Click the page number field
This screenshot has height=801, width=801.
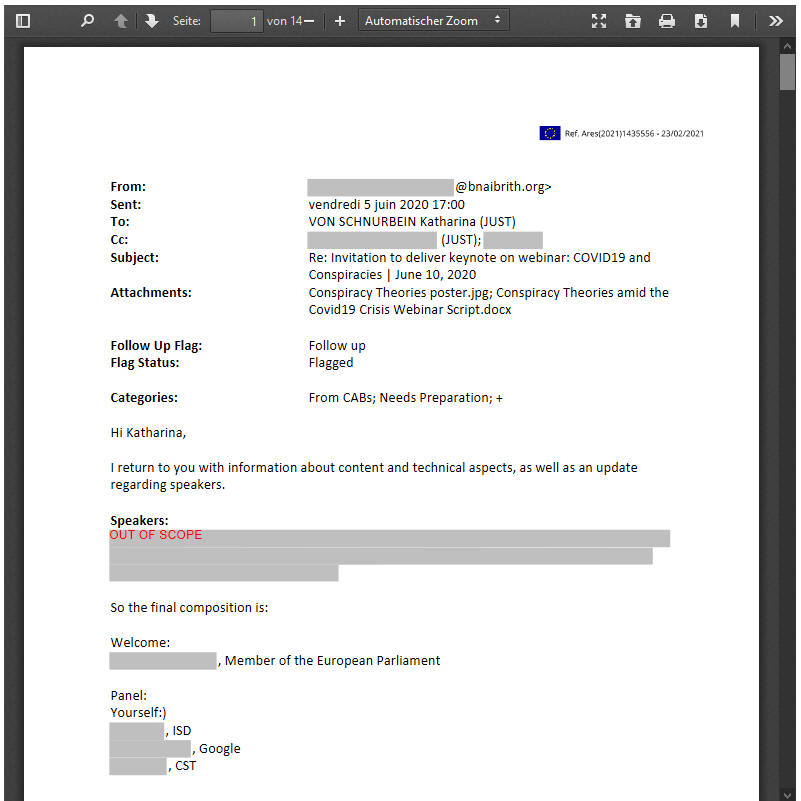(237, 21)
